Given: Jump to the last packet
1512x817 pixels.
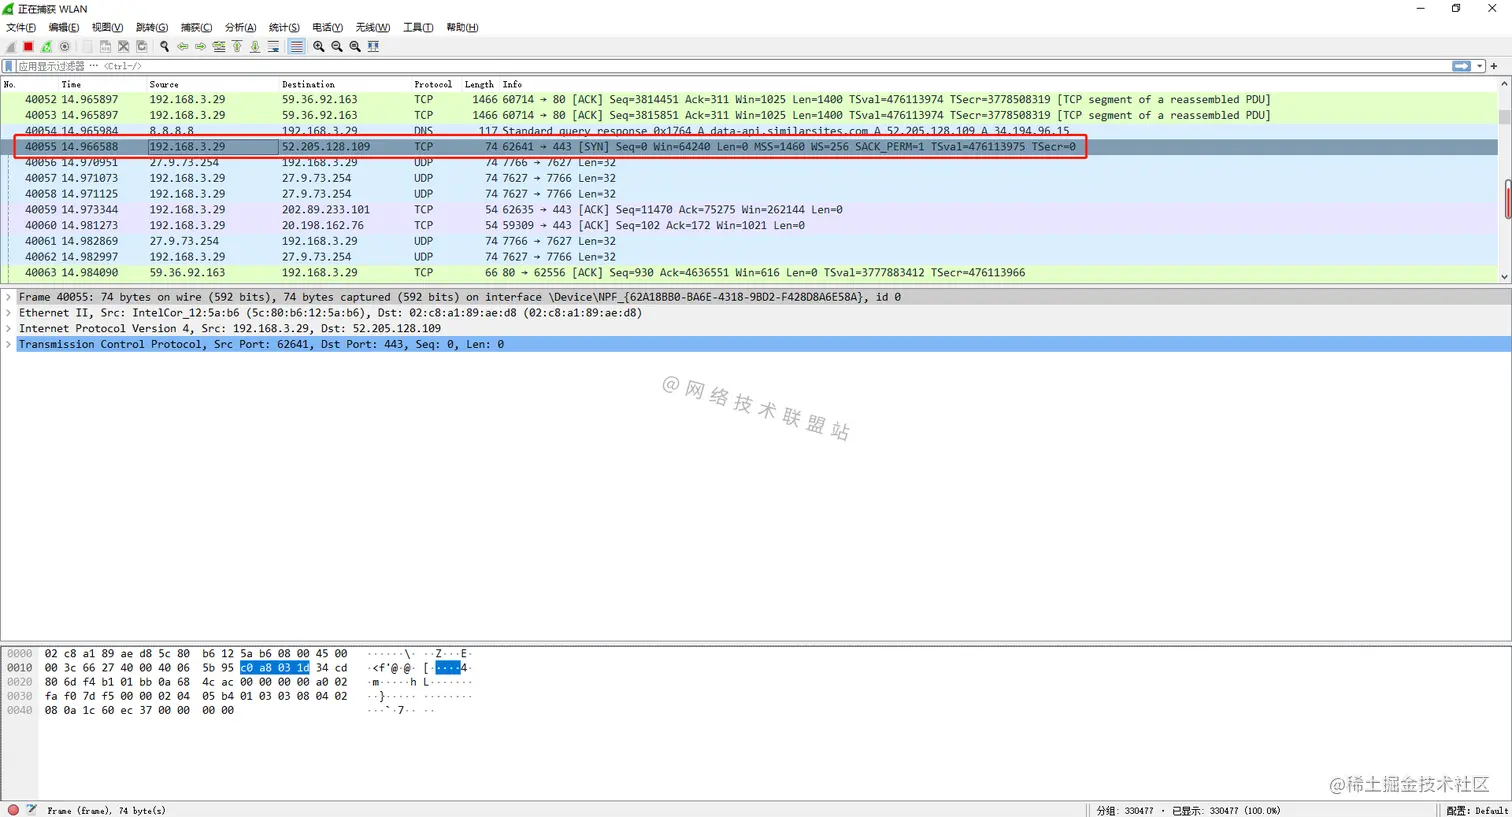Looking at the screenshot, I should coord(255,47).
